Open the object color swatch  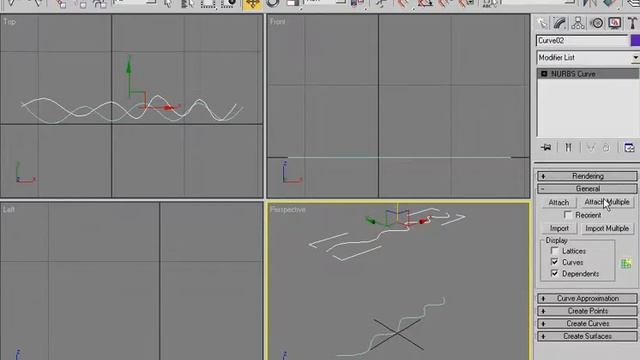pos(636,40)
